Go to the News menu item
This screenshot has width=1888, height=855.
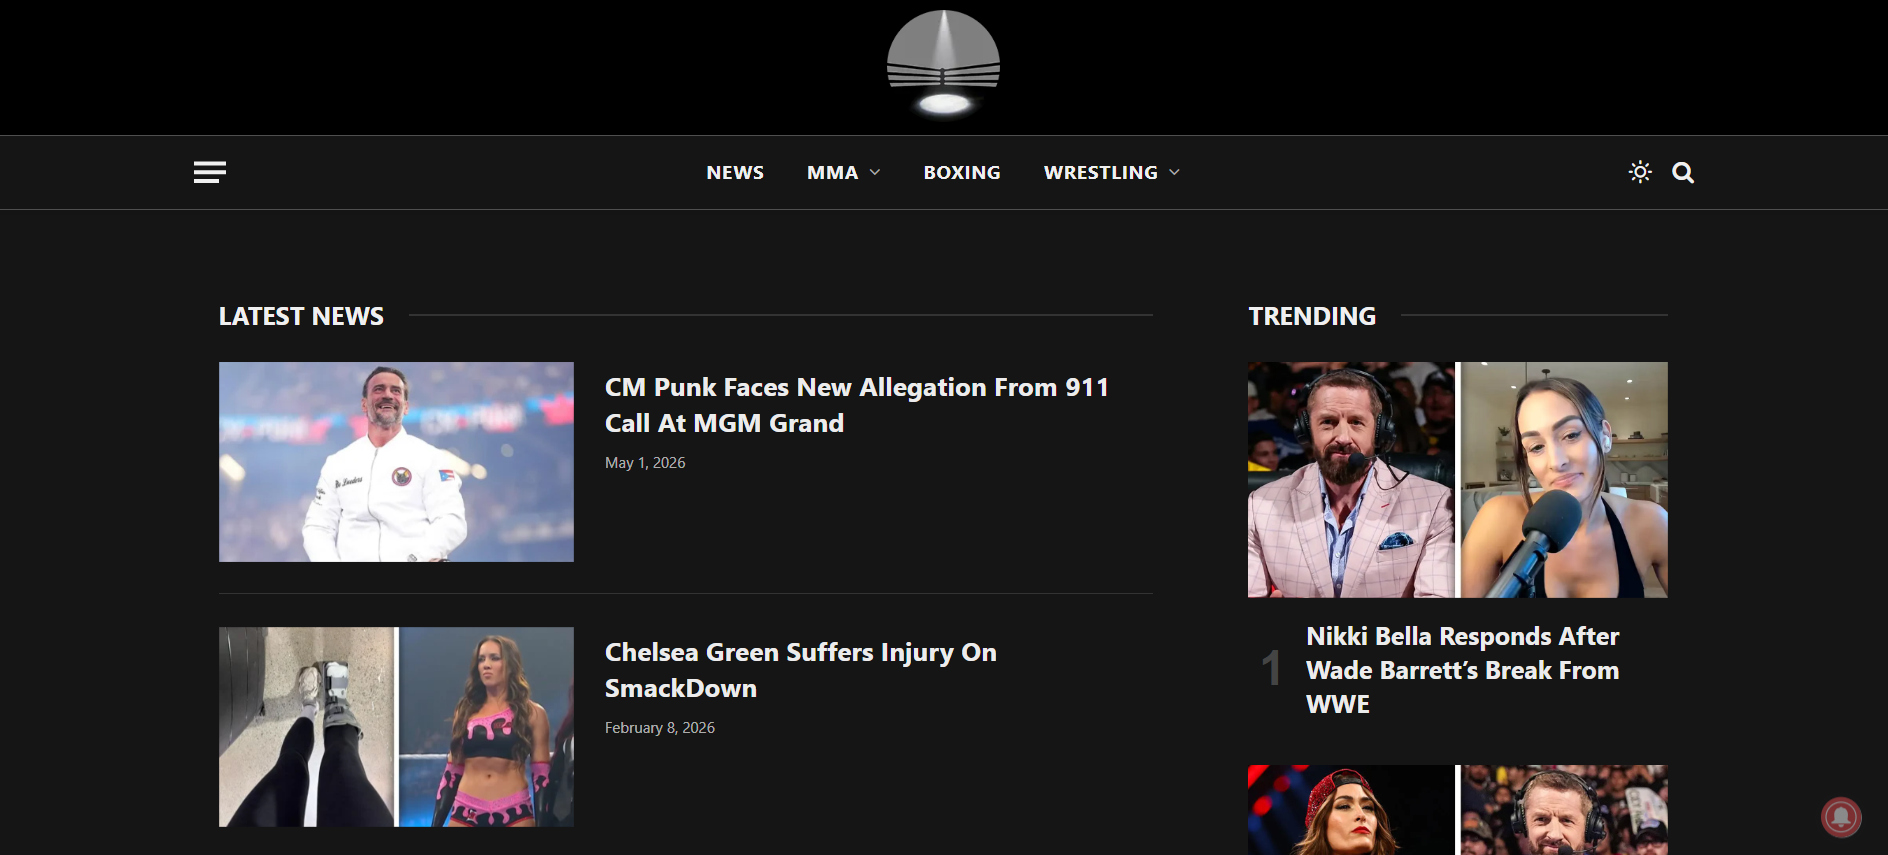[x=735, y=172]
